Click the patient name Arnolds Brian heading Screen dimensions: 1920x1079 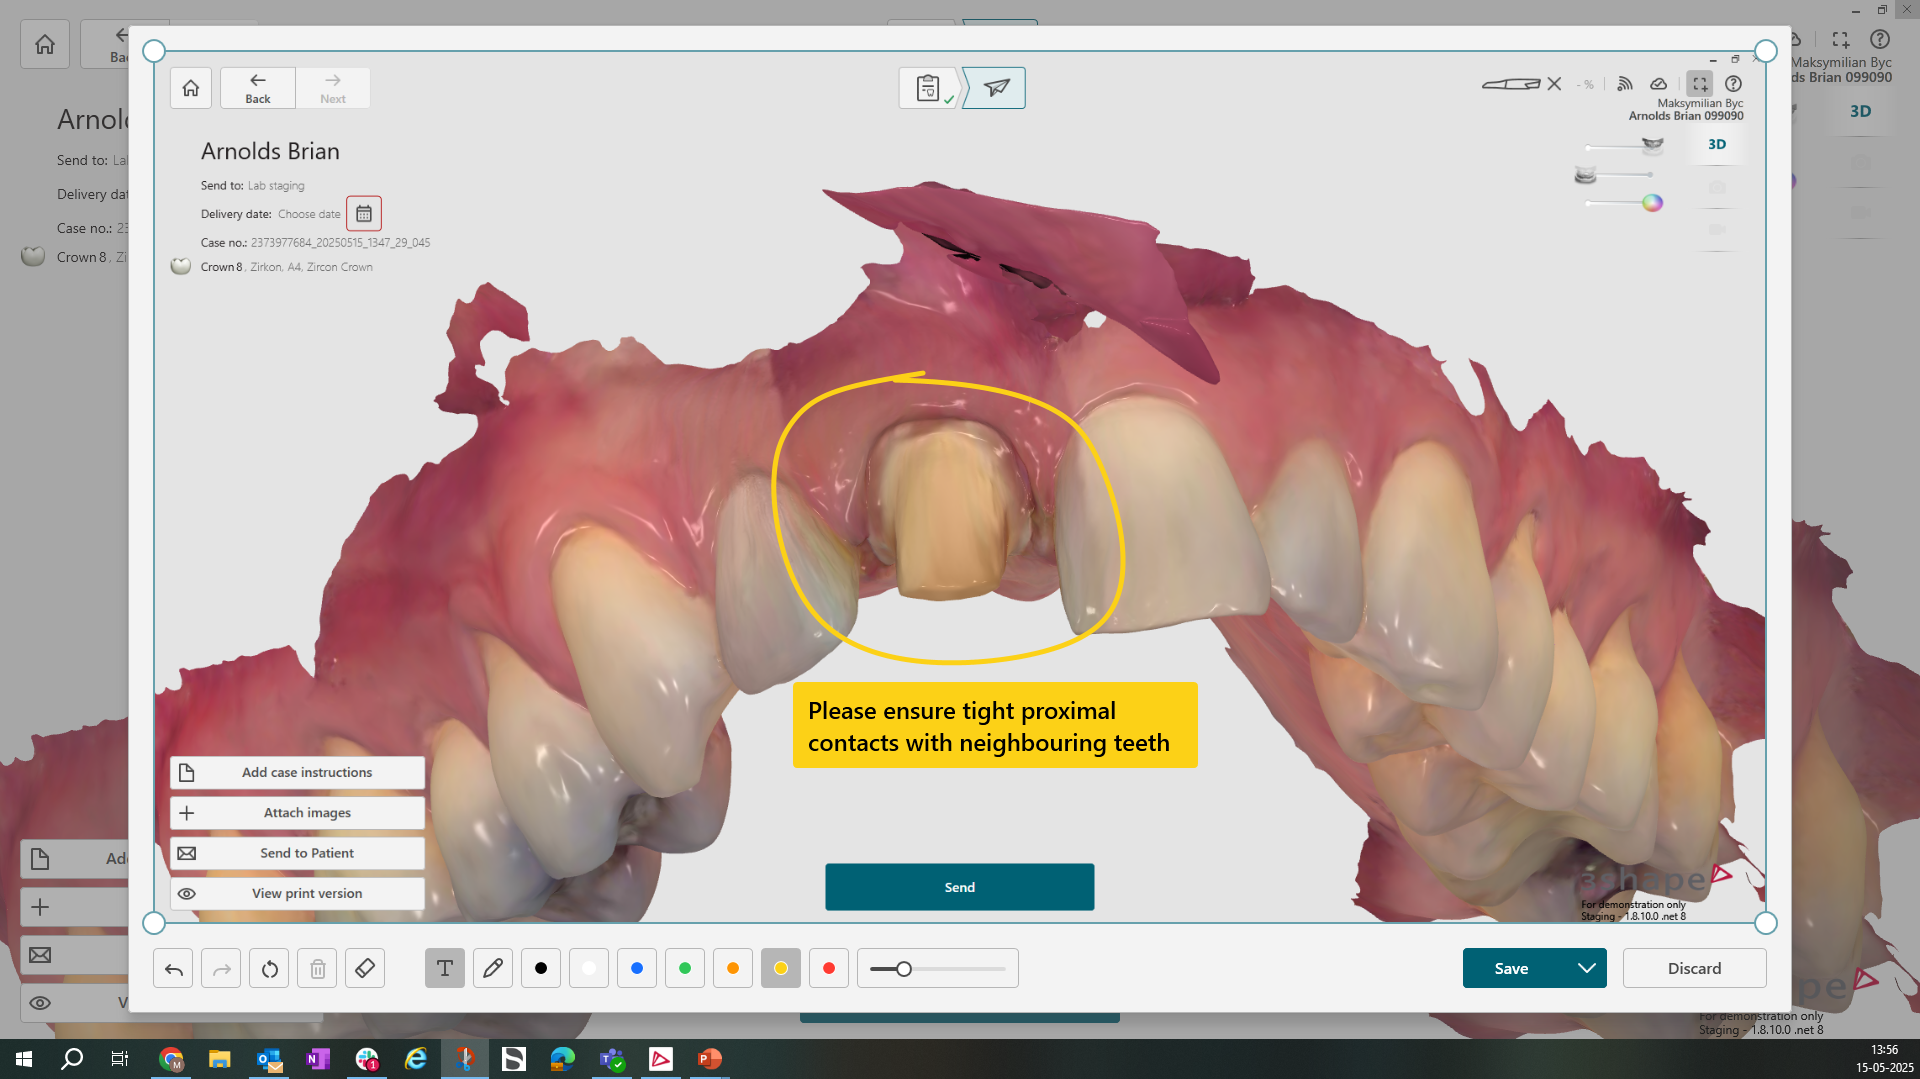(x=270, y=151)
